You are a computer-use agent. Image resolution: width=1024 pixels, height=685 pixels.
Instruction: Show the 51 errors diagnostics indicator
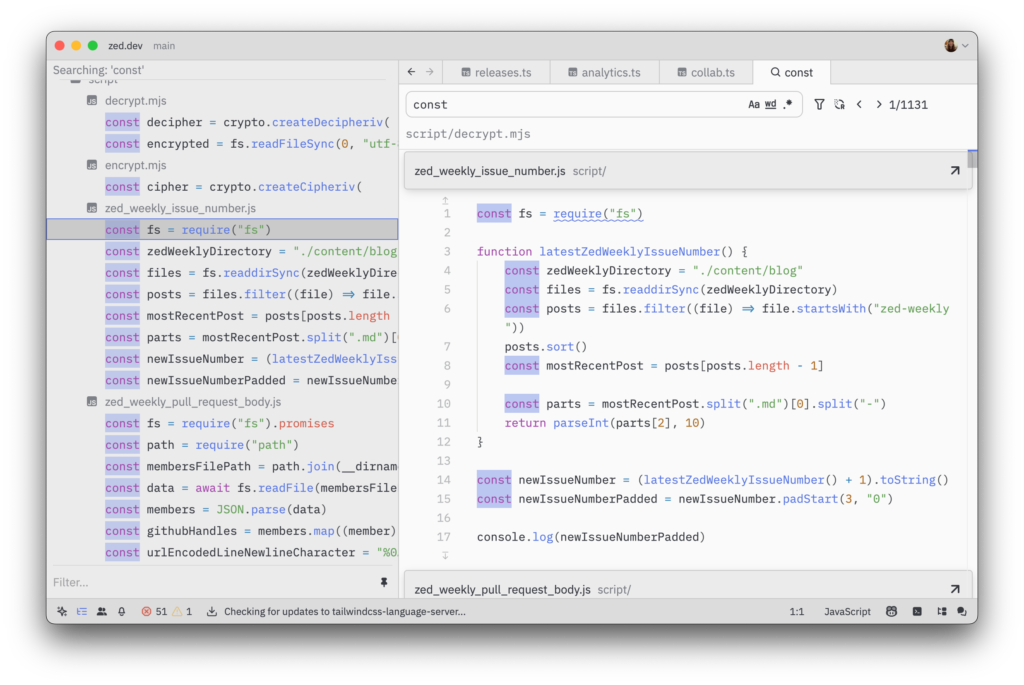tap(154, 612)
